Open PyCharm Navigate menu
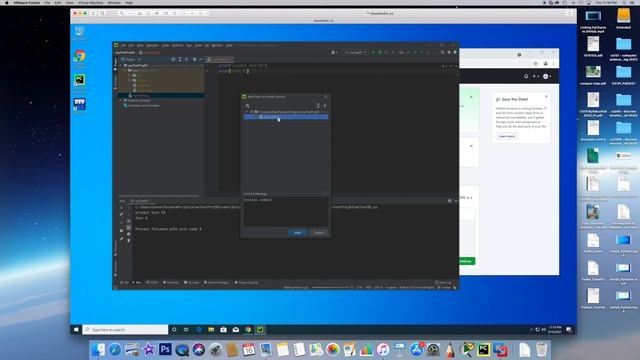Screen dimensions: 640x360 click(x=153, y=45)
